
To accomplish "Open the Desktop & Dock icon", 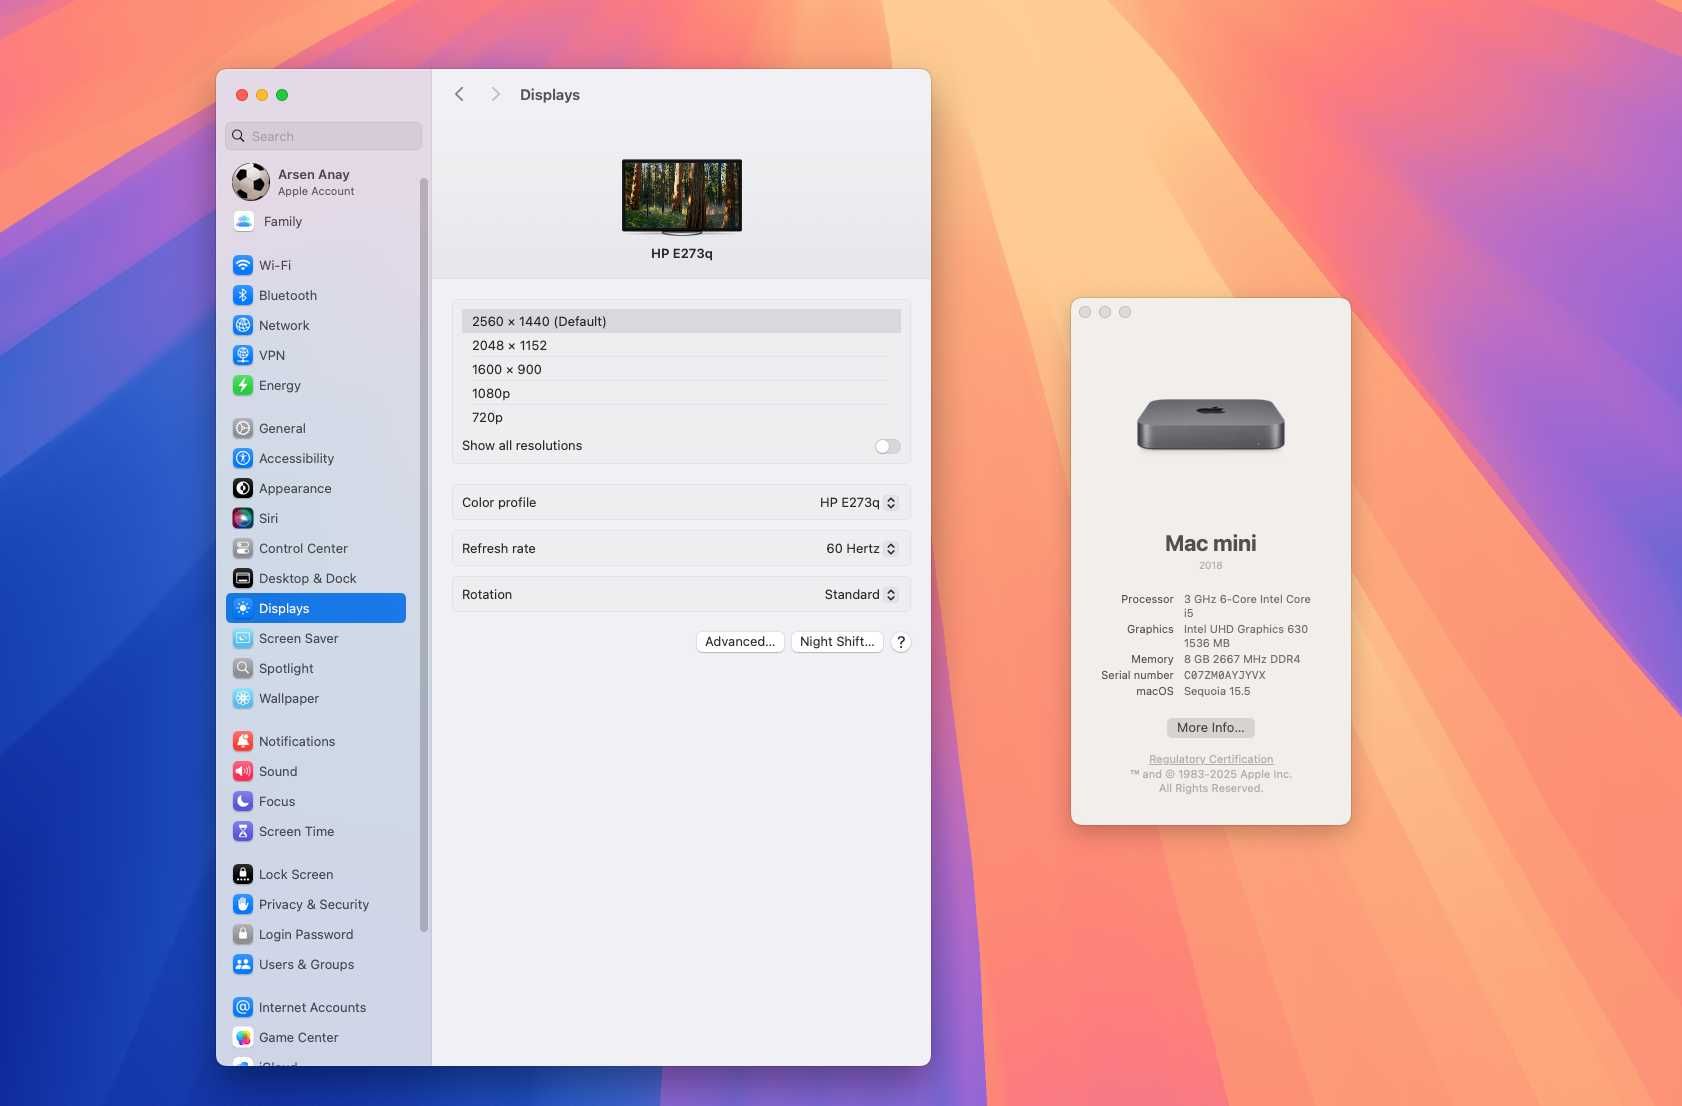I will coord(243,578).
